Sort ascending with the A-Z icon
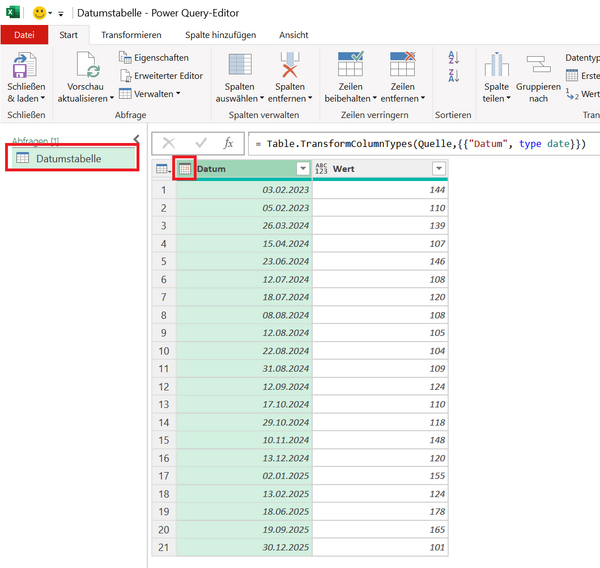 tap(453, 58)
